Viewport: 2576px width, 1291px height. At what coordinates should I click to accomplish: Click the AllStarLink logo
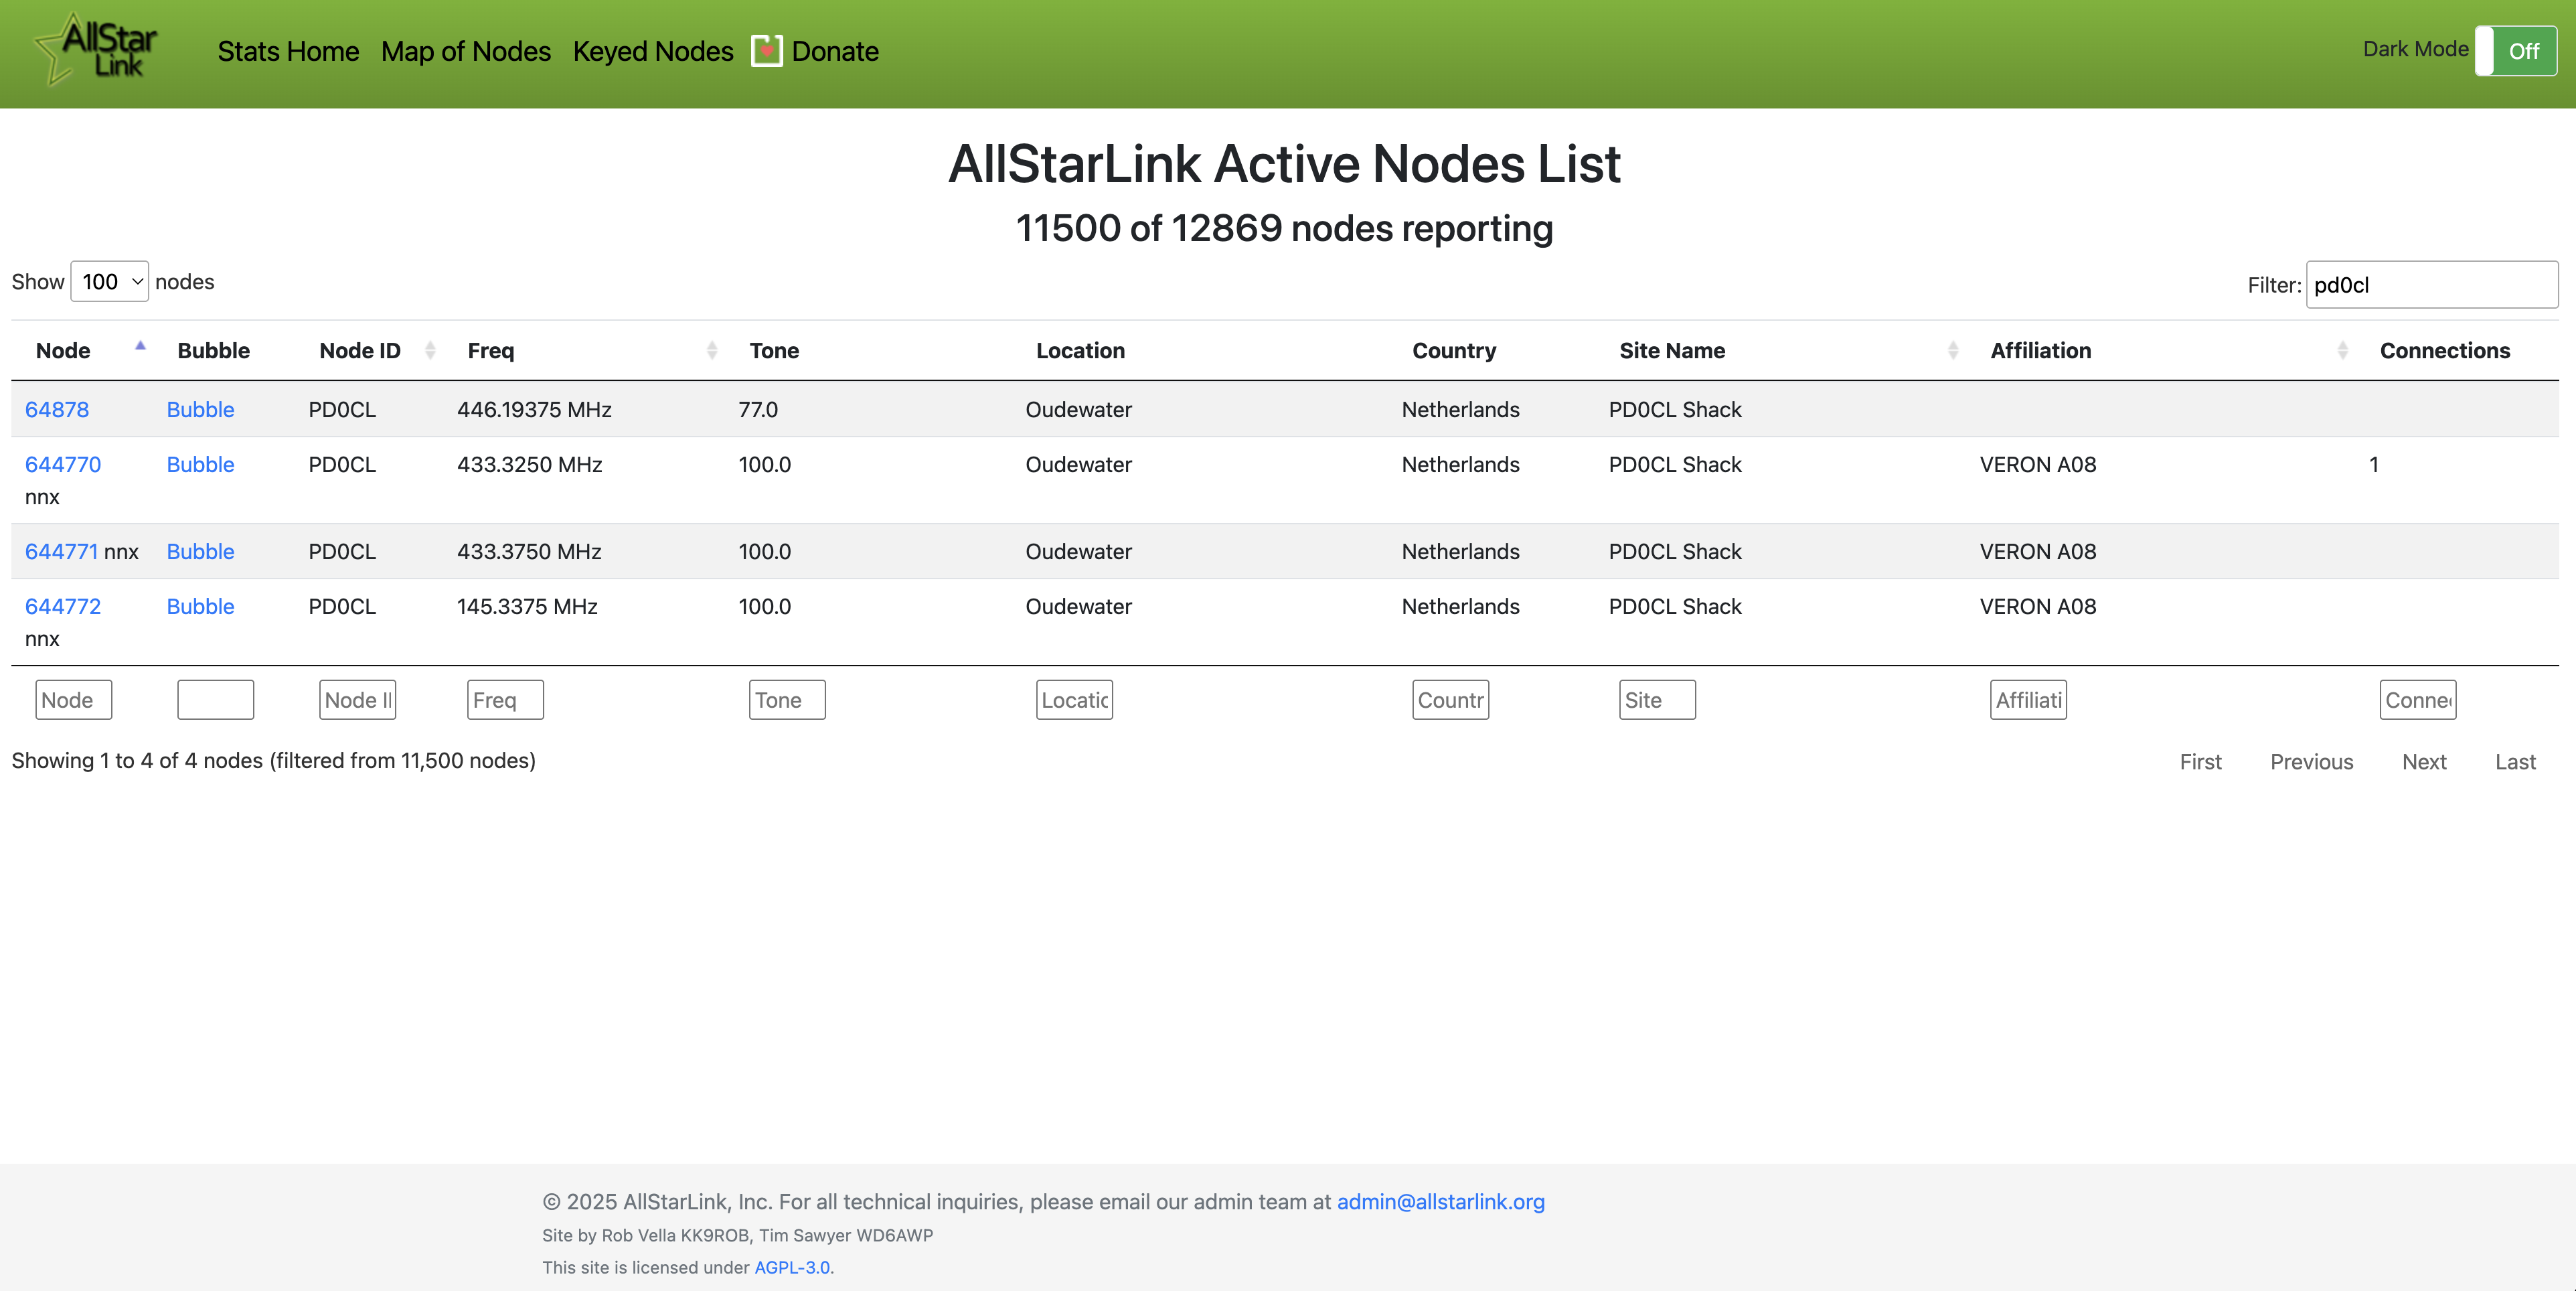coord(97,50)
